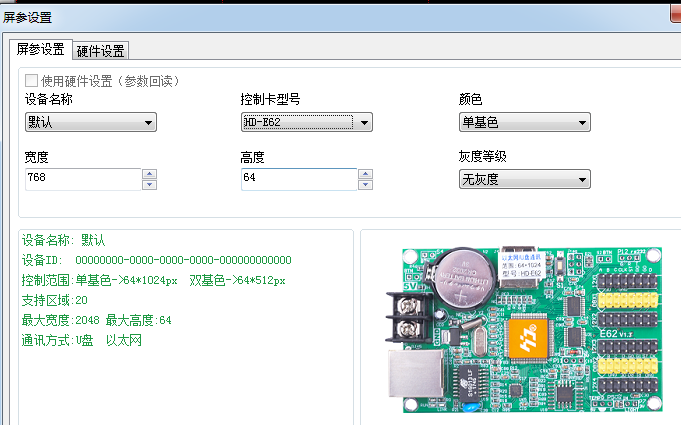Expand the 灰度等级 dropdown set to 无灰度

[x=524, y=180]
